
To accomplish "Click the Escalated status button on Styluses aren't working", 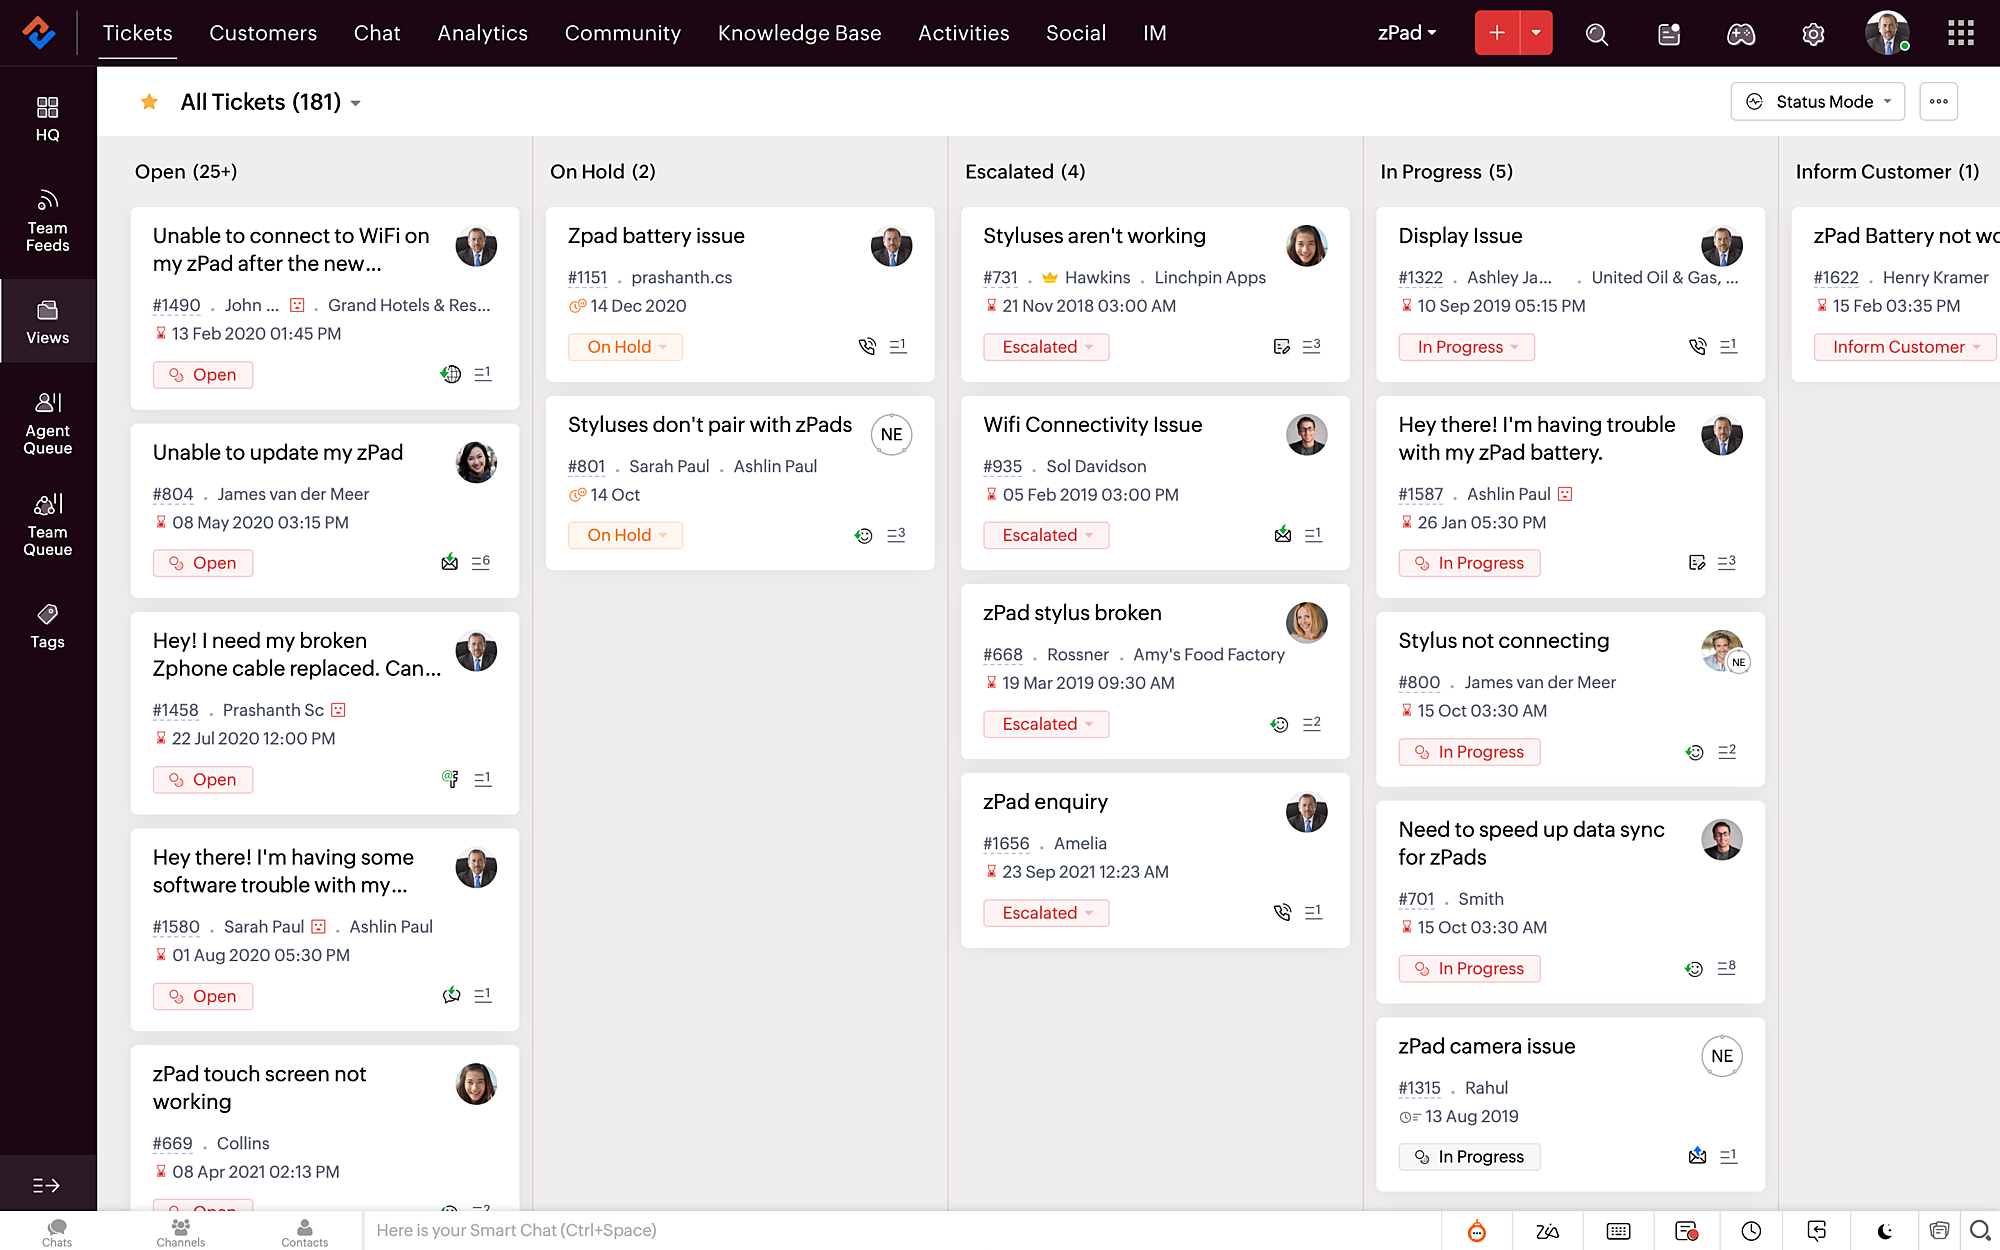I will coord(1046,347).
